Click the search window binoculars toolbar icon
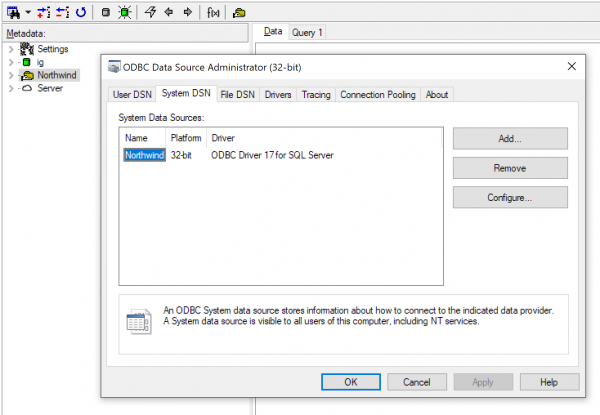Image resolution: width=600 pixels, height=415 pixels. (x=13, y=12)
